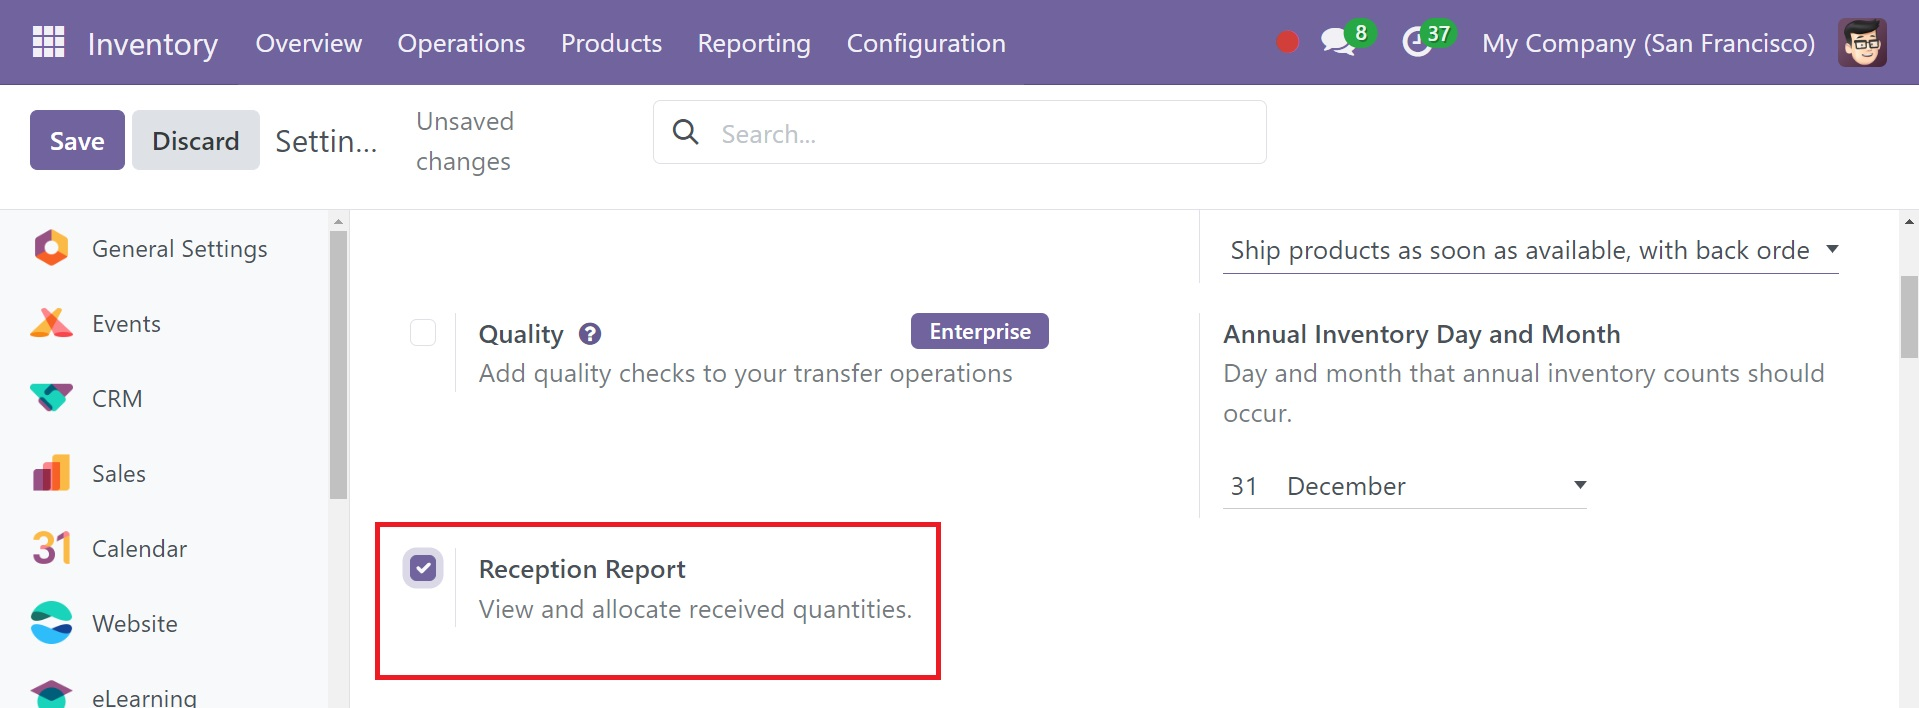Open the CRM settings icon
Viewport: 1919px width, 708px height.
point(51,398)
